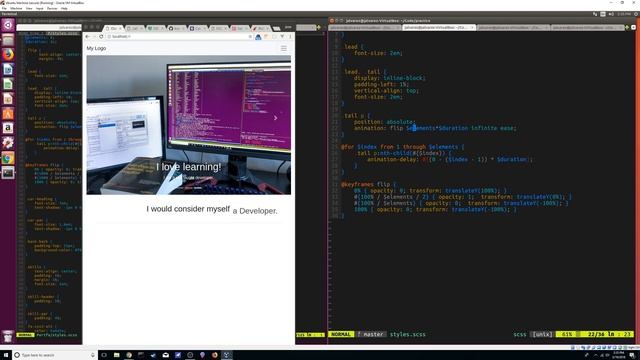Switch to the last Chrome tab with red icon
The width and height of the screenshot is (640, 360).
[262, 28]
